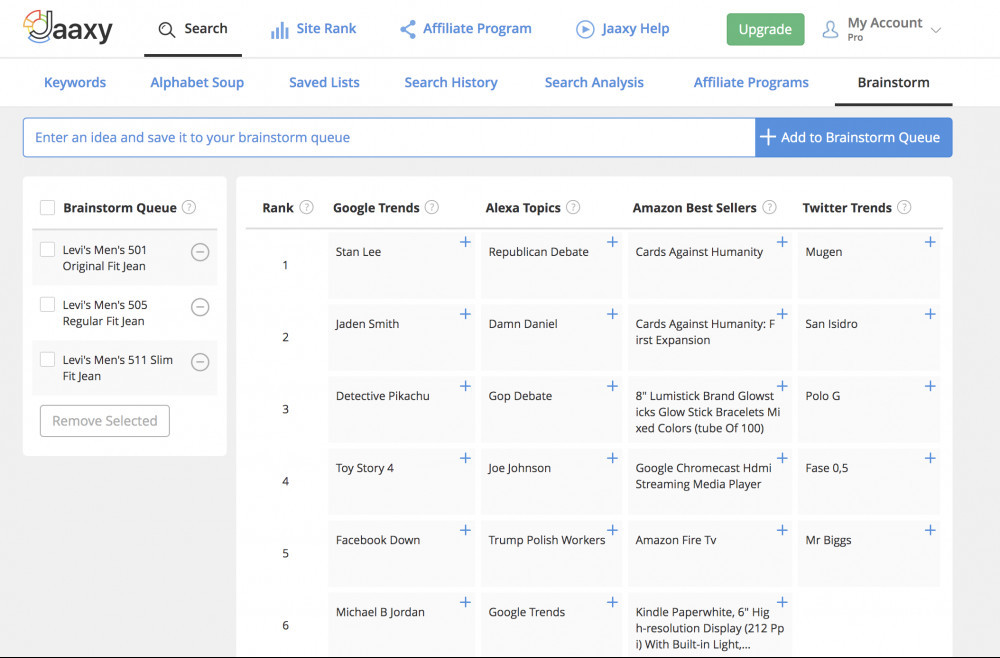Add Gop Debate plus icon

pos(612,386)
